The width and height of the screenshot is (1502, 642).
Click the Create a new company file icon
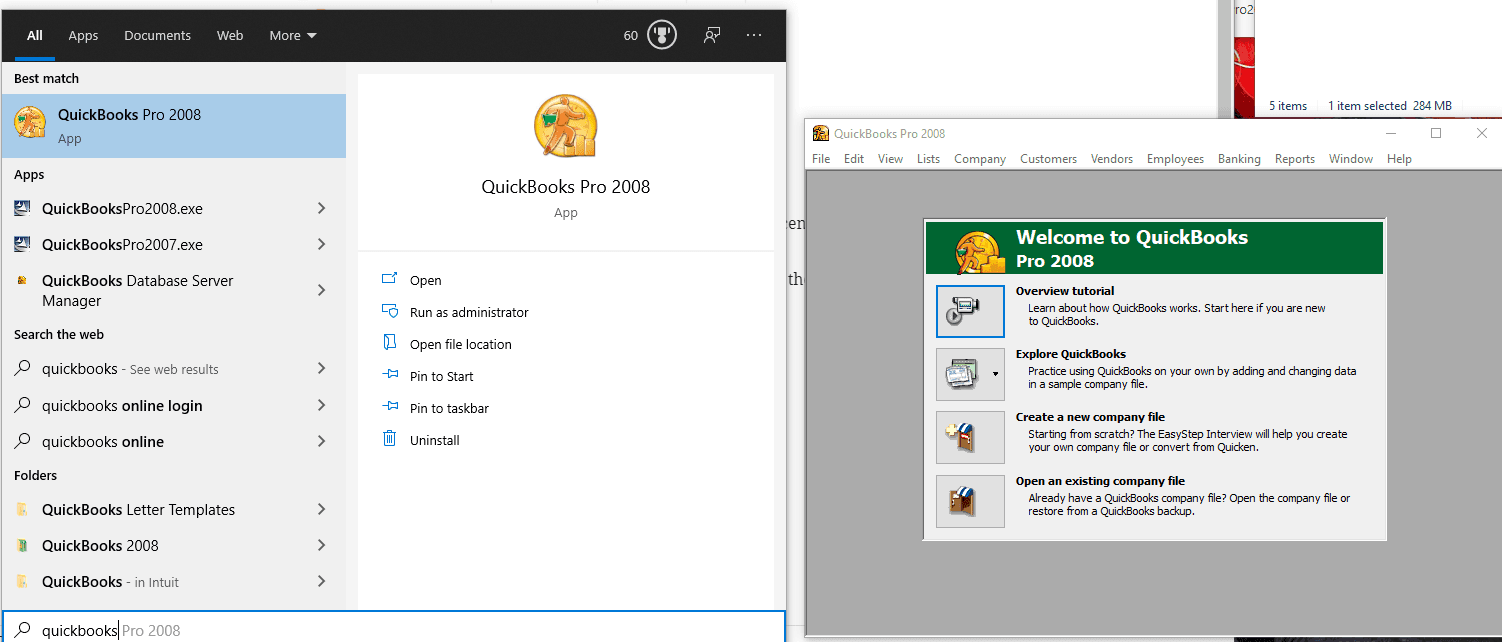[970, 437]
